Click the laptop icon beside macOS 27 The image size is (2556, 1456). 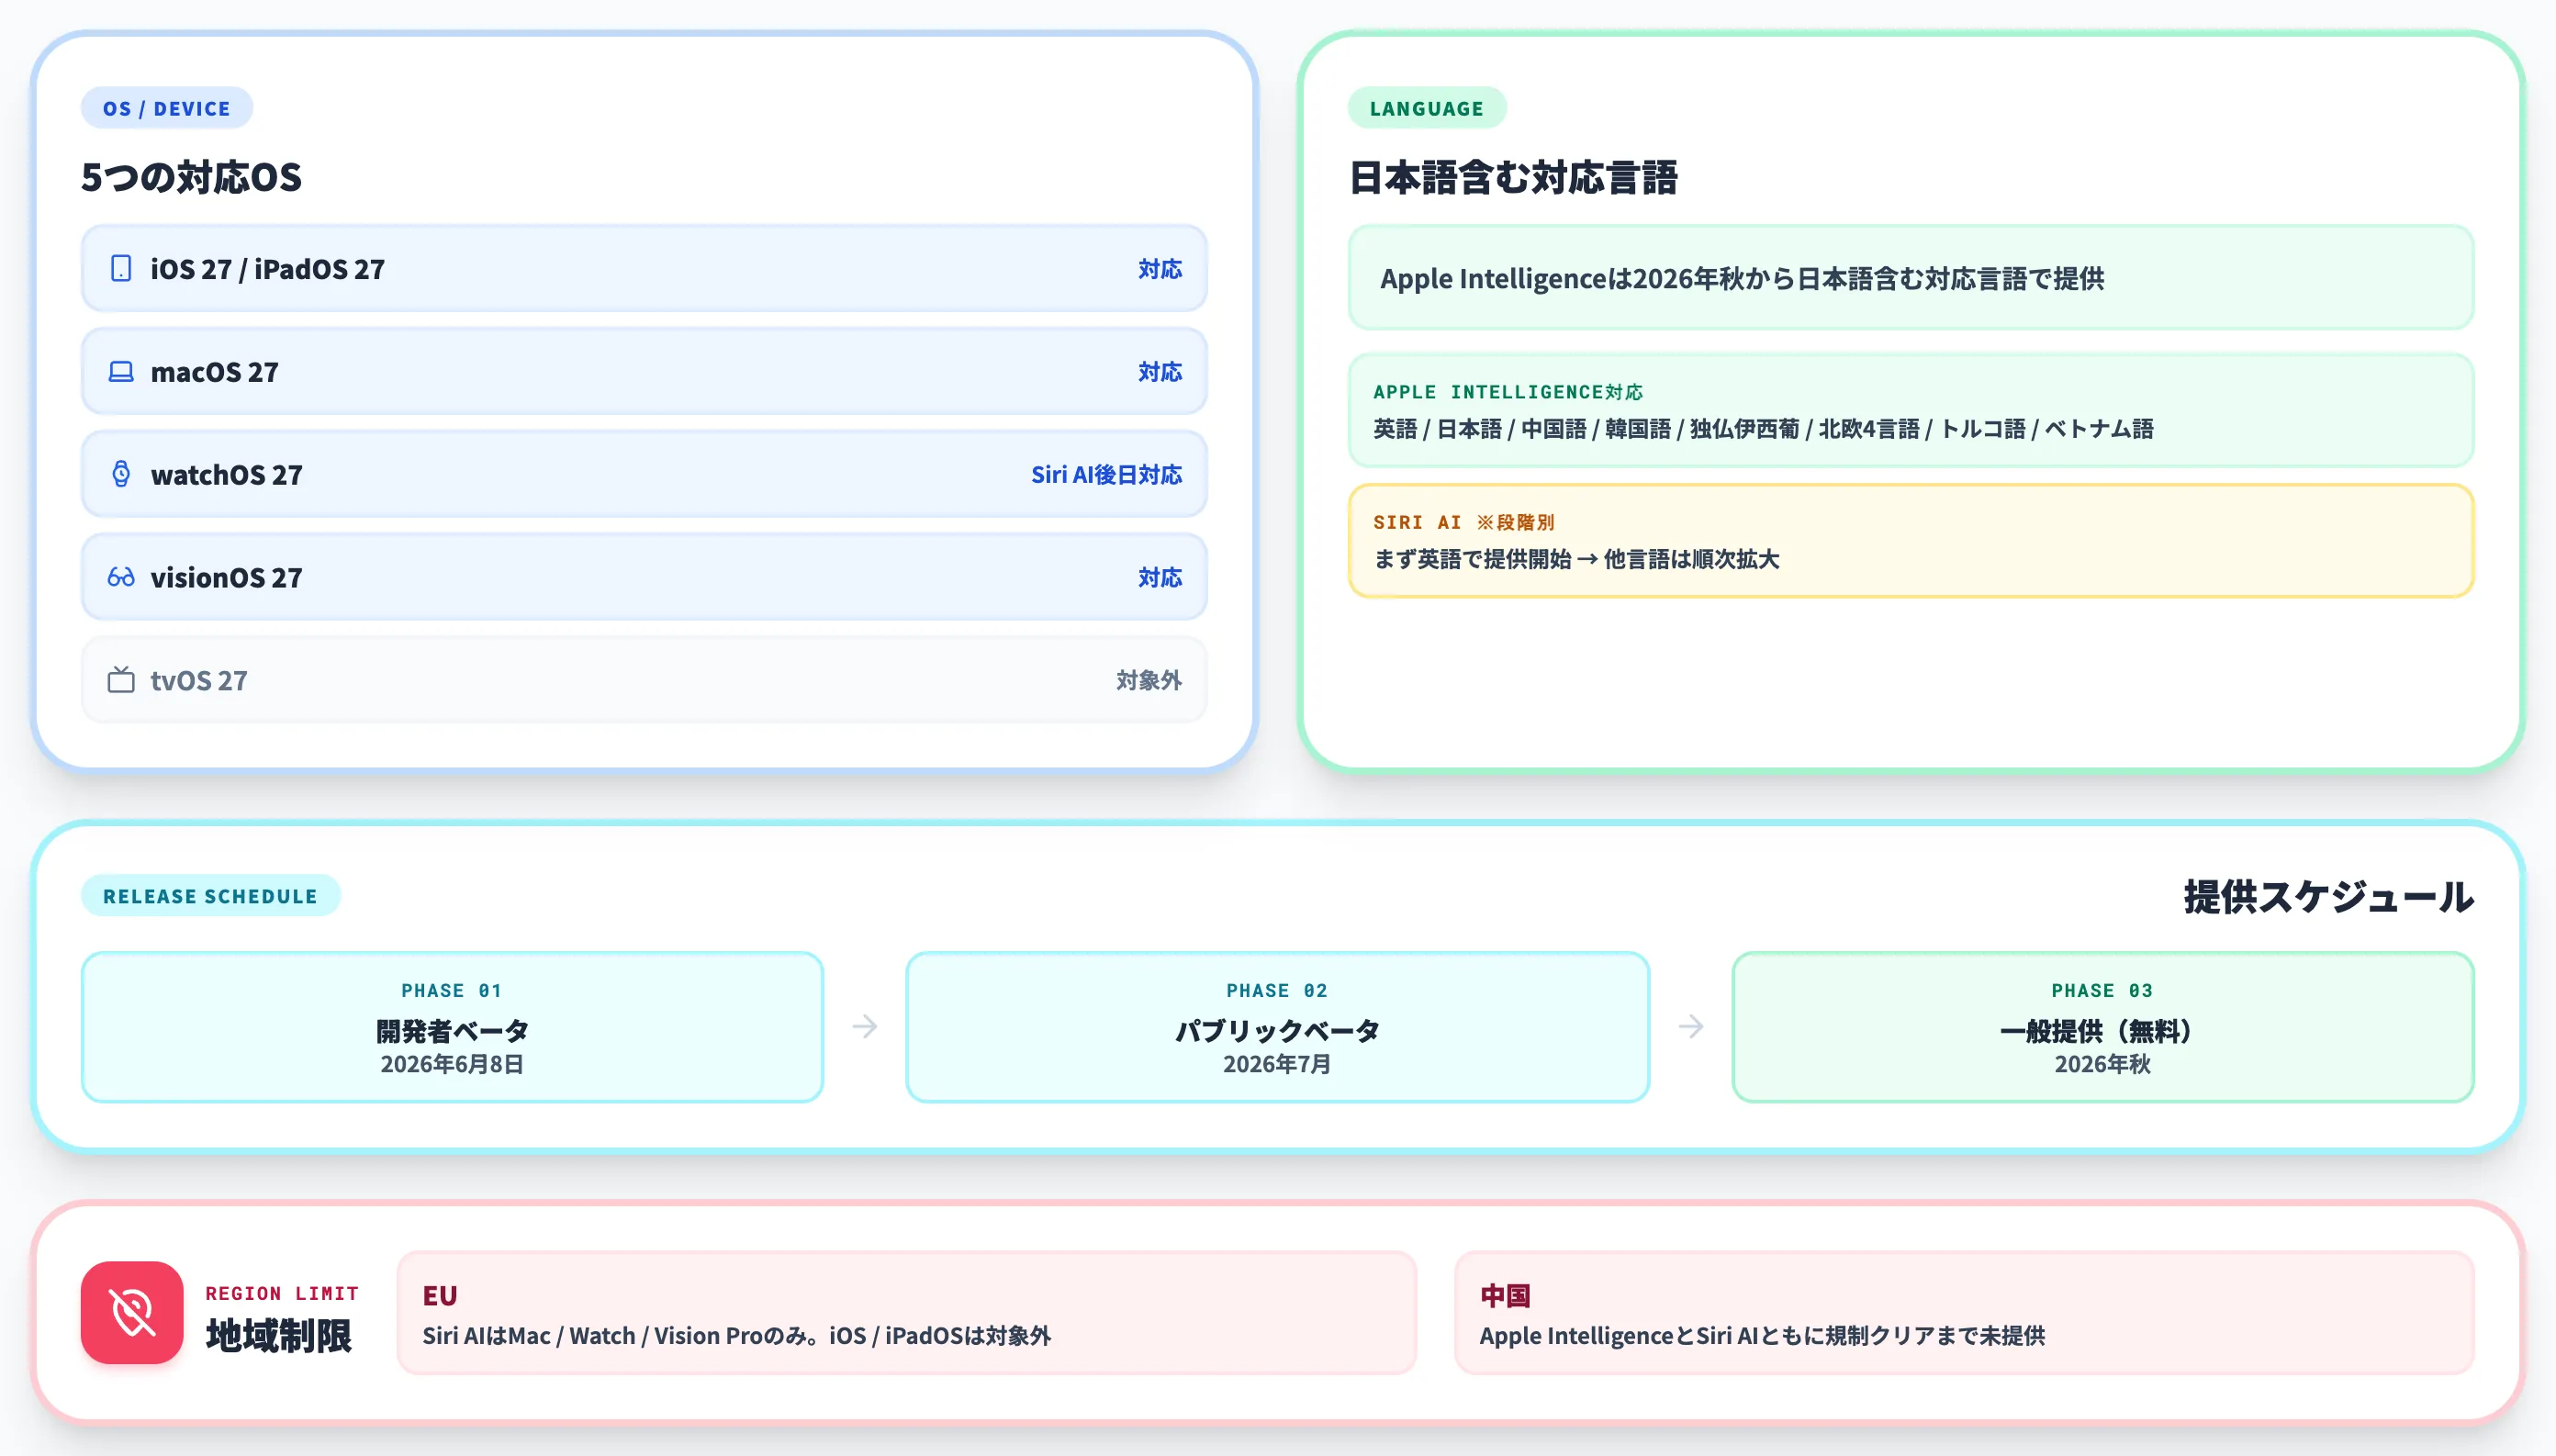pos(121,372)
